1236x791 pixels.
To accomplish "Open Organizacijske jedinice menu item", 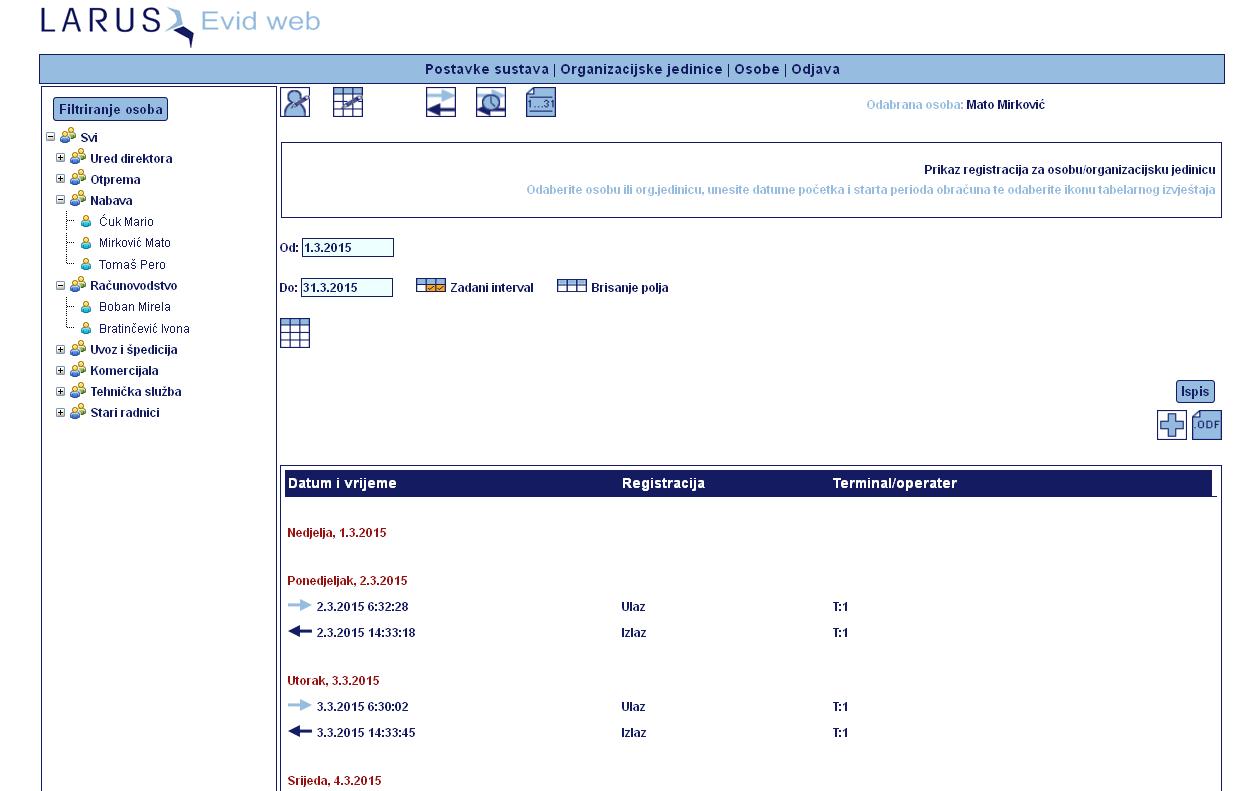I will pos(641,69).
